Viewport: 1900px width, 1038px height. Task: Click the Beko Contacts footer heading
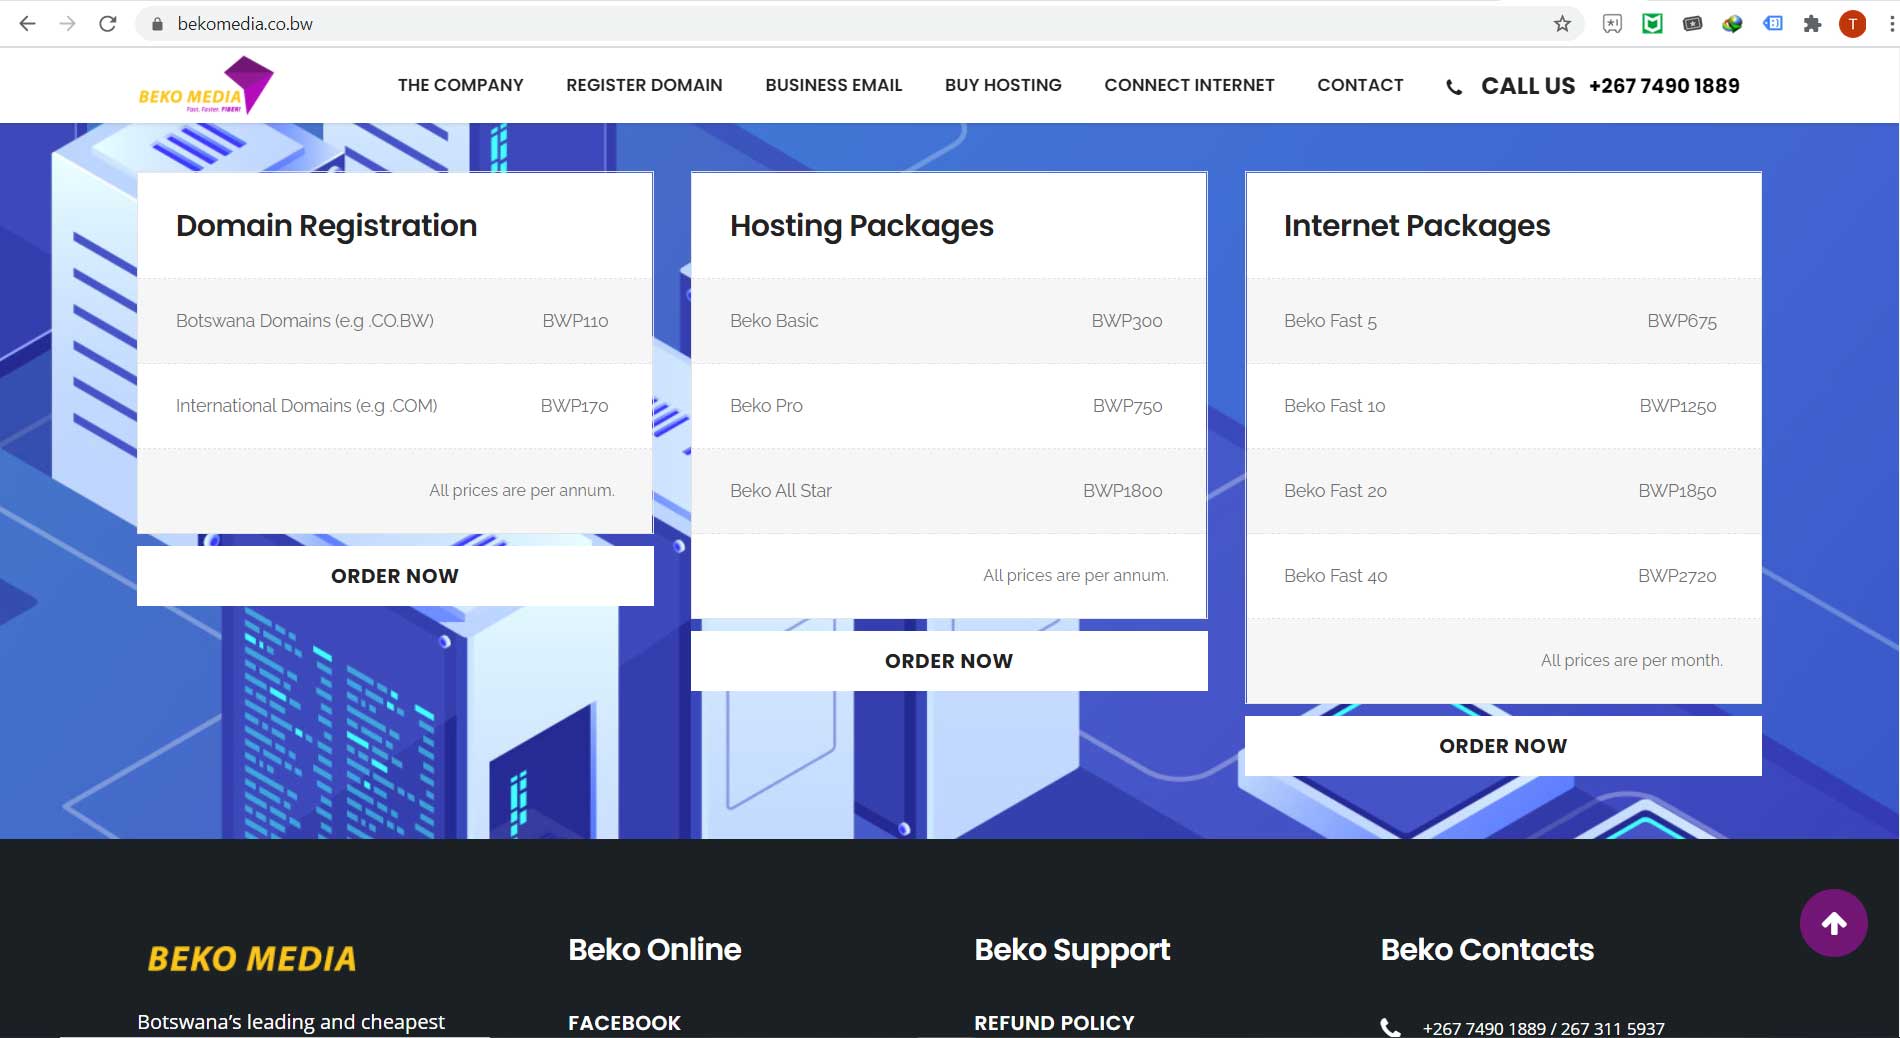1487,949
